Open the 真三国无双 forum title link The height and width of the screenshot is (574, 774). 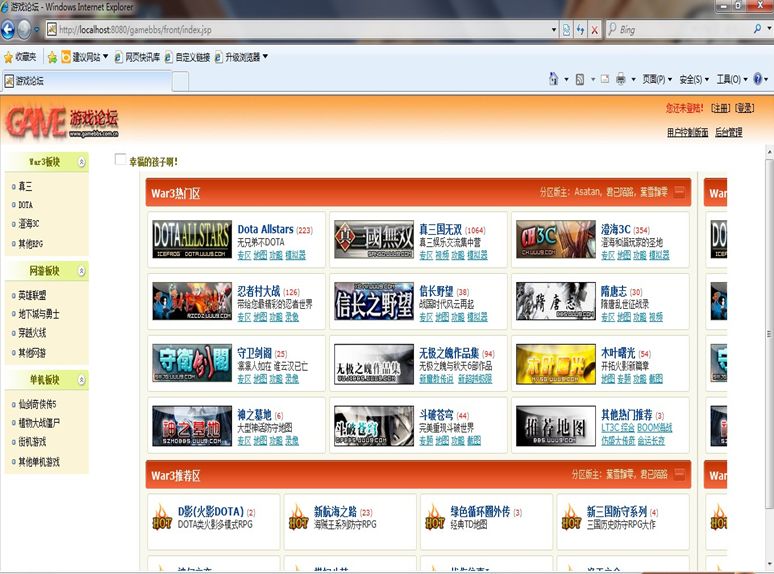point(441,229)
